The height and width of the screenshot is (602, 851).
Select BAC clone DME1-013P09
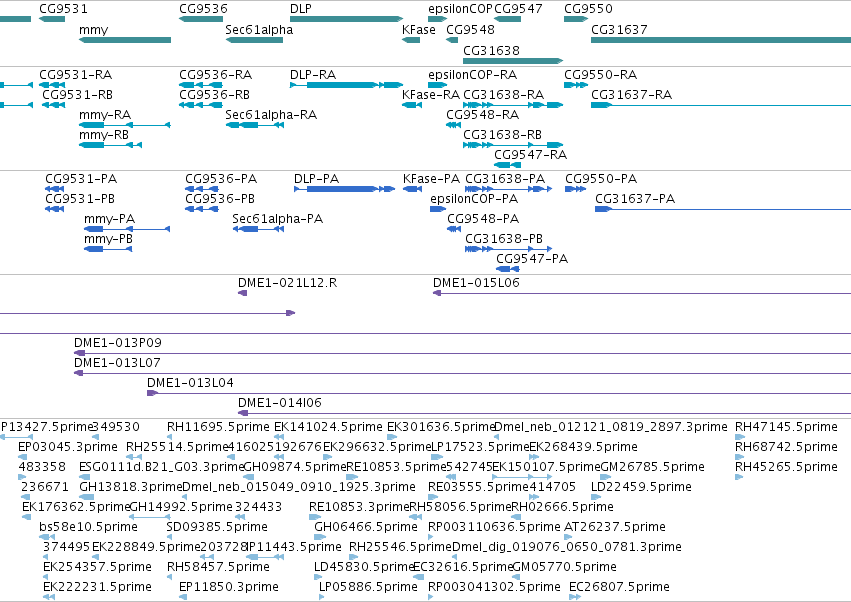[118, 343]
